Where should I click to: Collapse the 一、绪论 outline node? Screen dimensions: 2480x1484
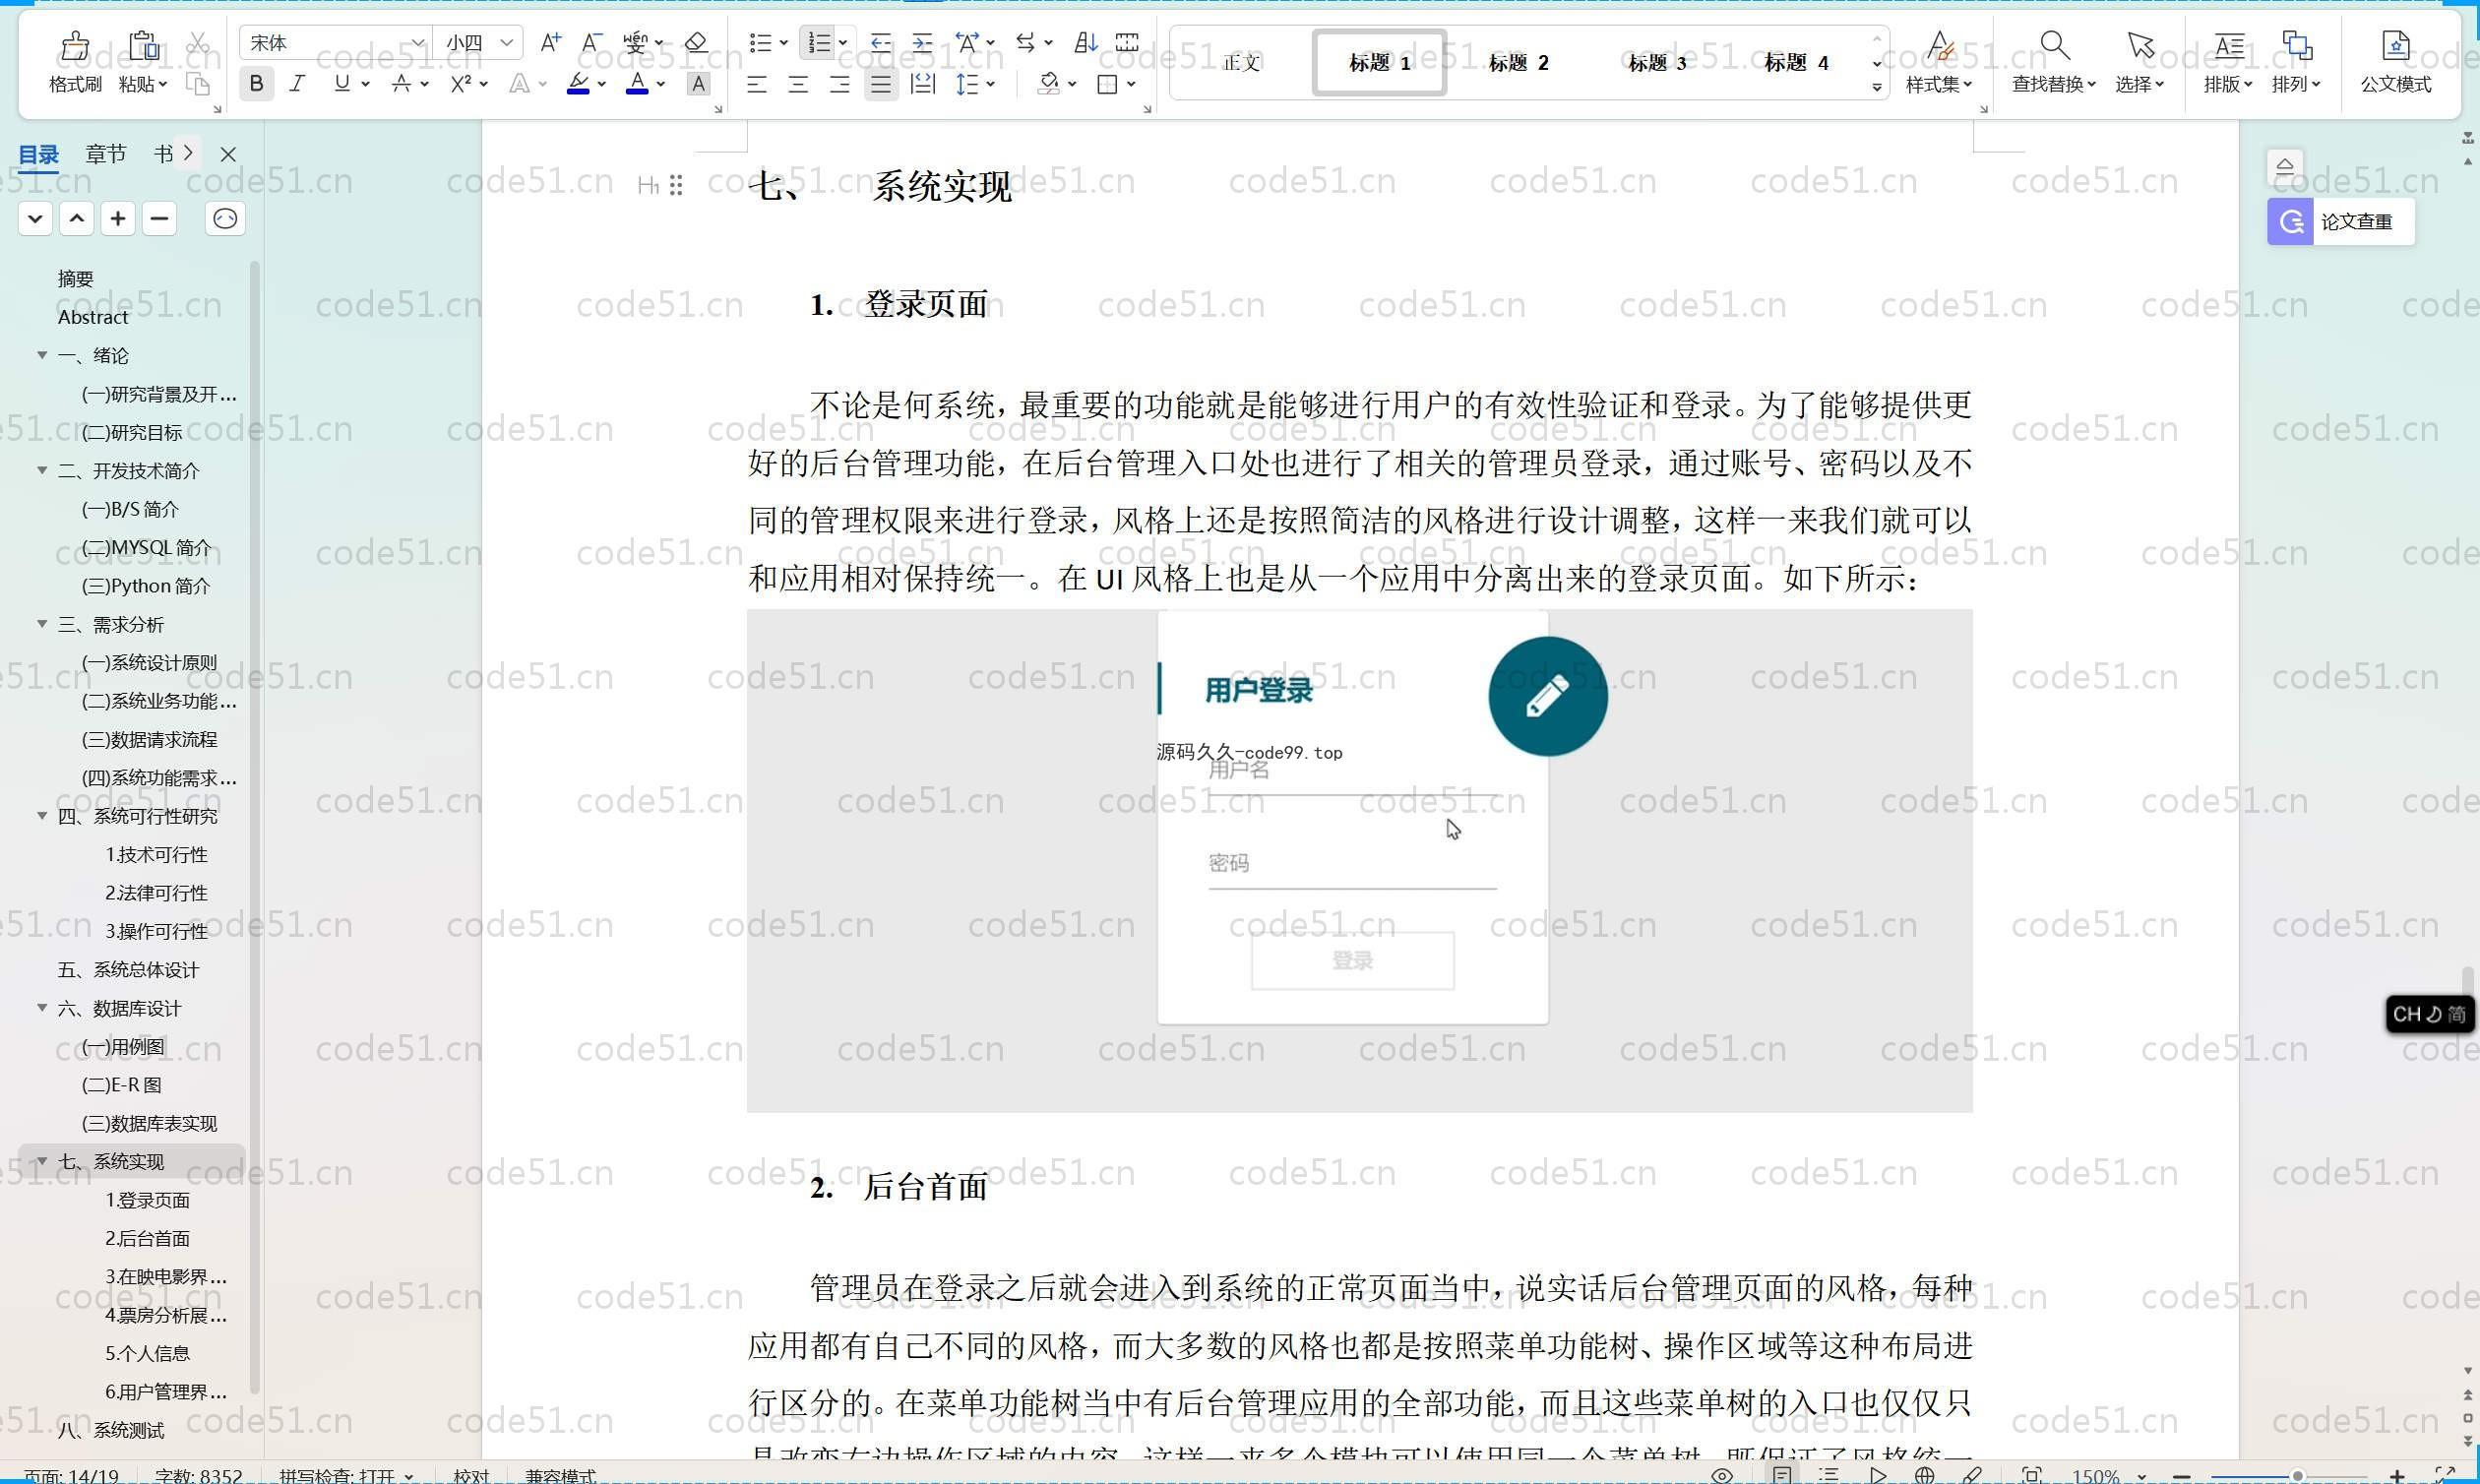tap(42, 355)
